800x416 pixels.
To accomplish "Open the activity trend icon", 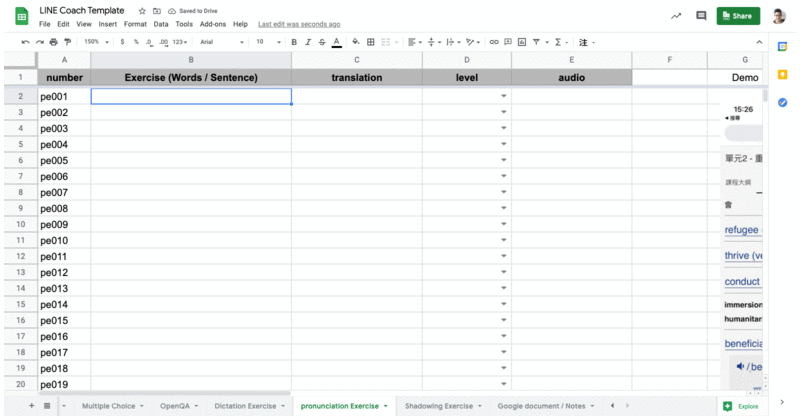I will click(676, 16).
